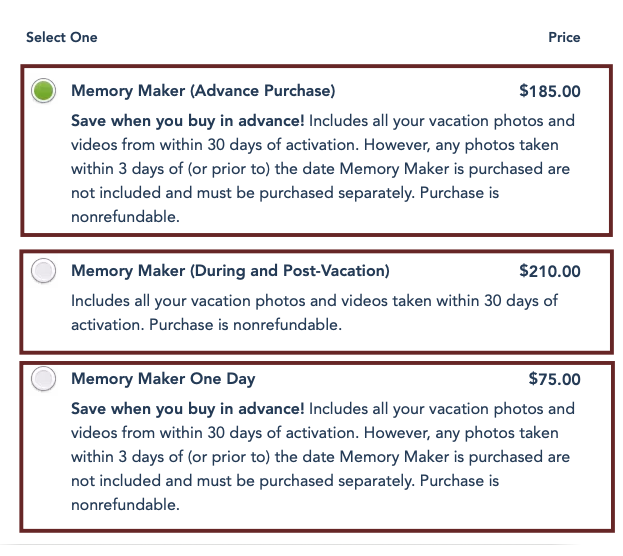623x556 pixels.
Task: Choose the During and Post-Vacation radio button
Action: click(43, 271)
